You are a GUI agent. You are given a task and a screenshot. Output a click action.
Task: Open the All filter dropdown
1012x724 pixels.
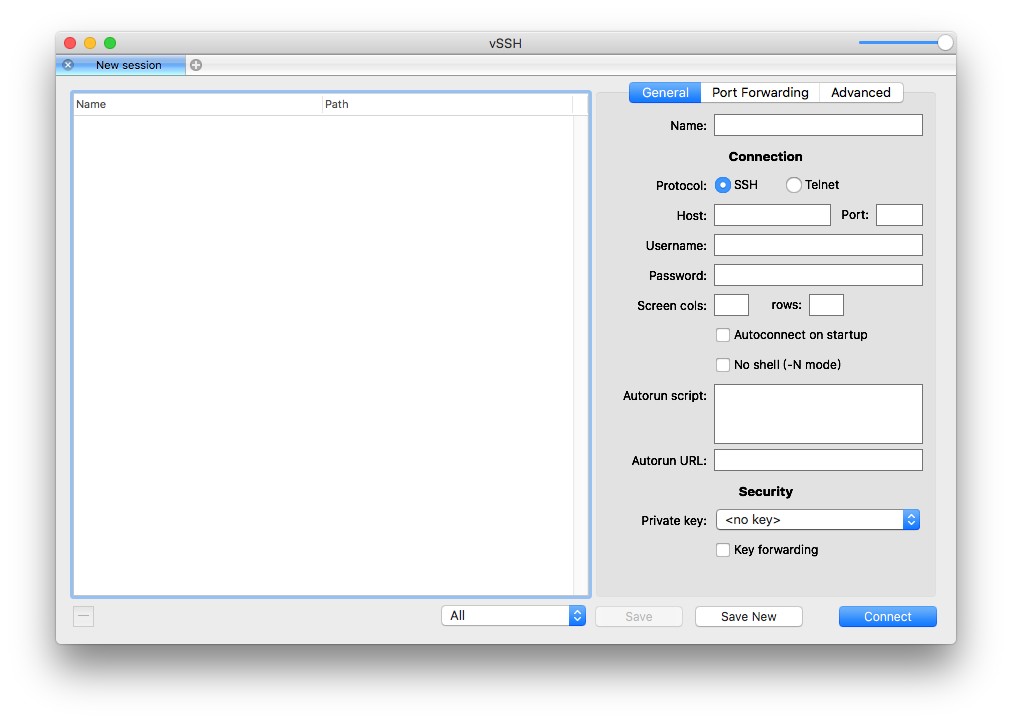coord(514,616)
